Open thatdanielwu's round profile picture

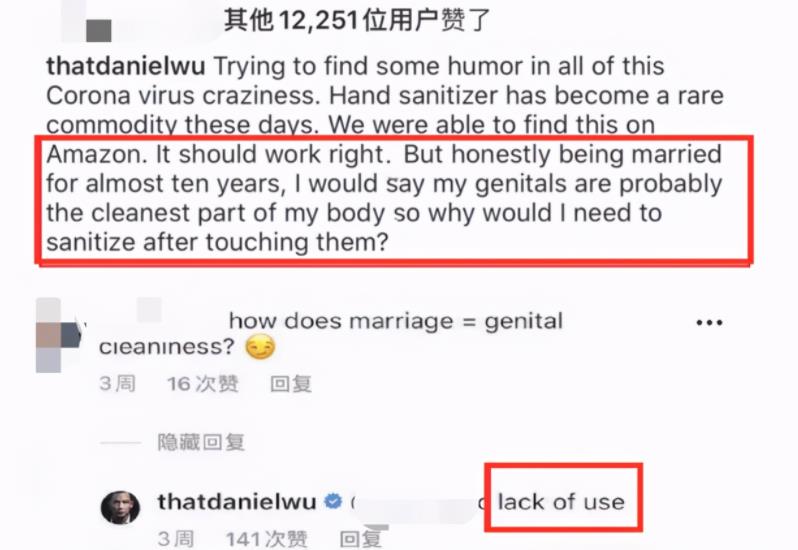tap(120, 507)
